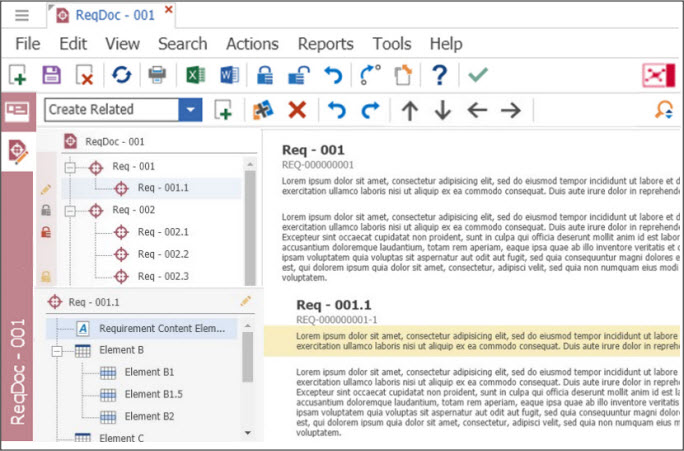The width and height of the screenshot is (684, 451).
Task: Click the closed padlock lock icon
Action: tap(264, 75)
